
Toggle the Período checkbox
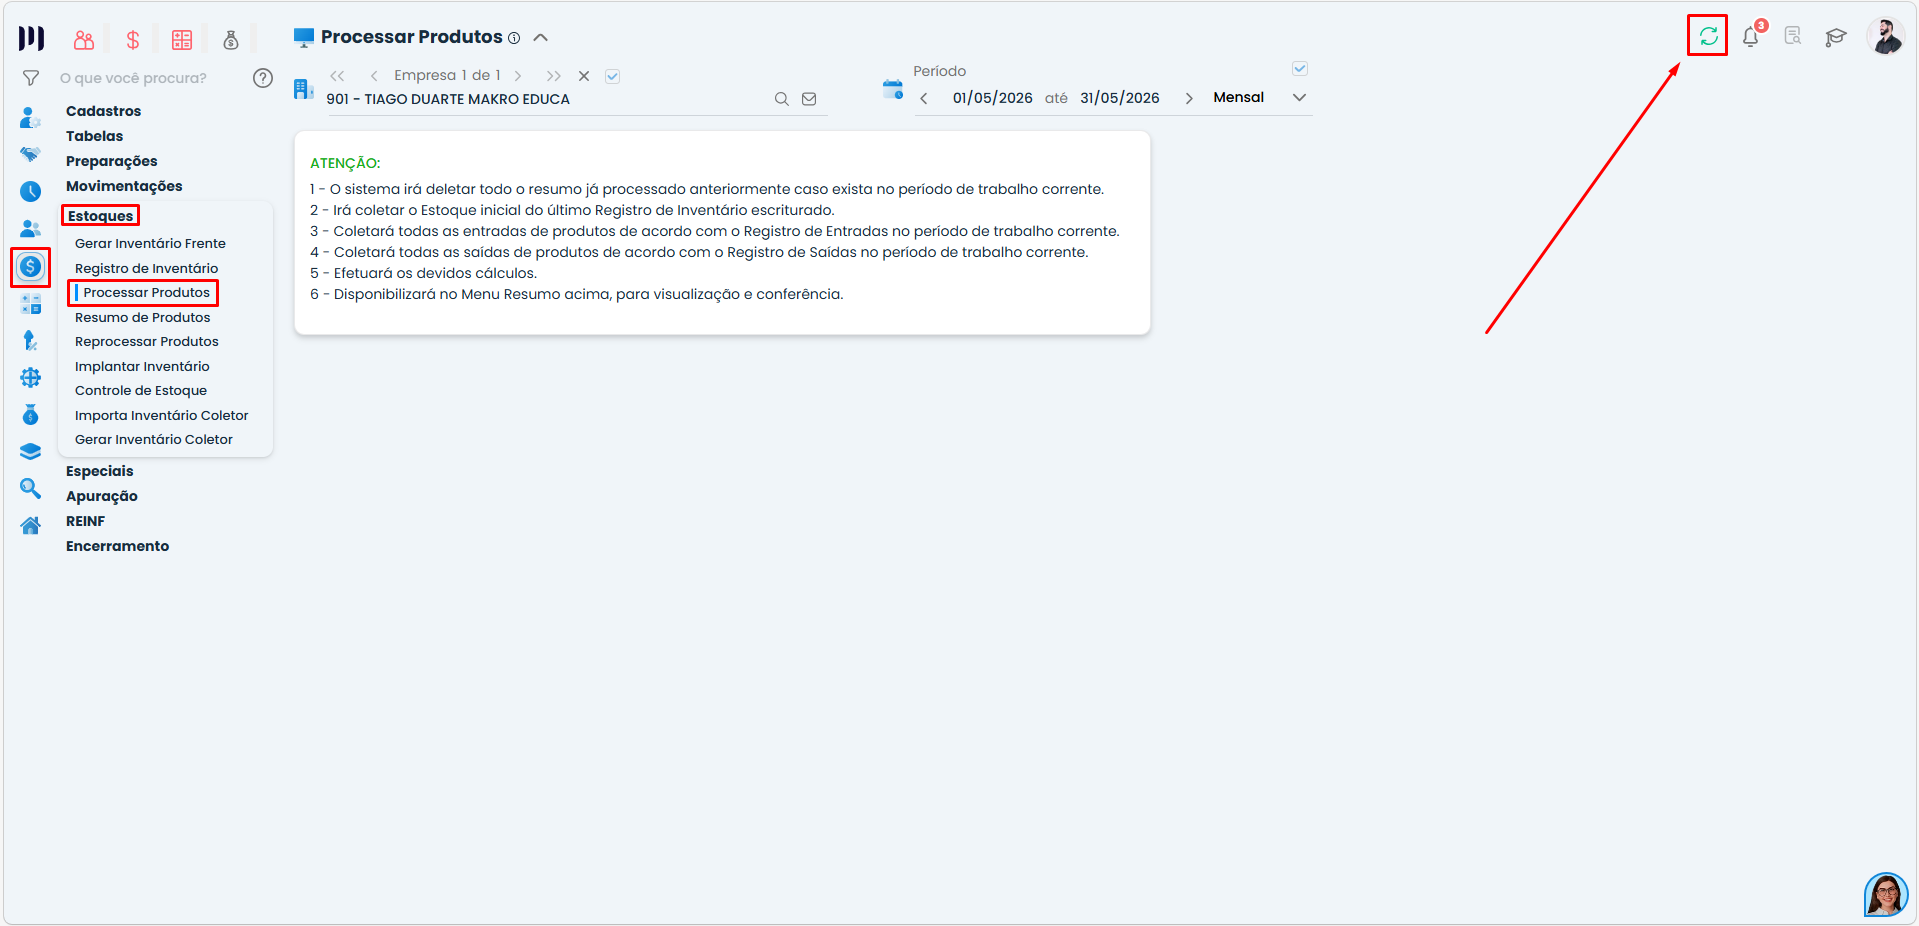tap(1300, 69)
